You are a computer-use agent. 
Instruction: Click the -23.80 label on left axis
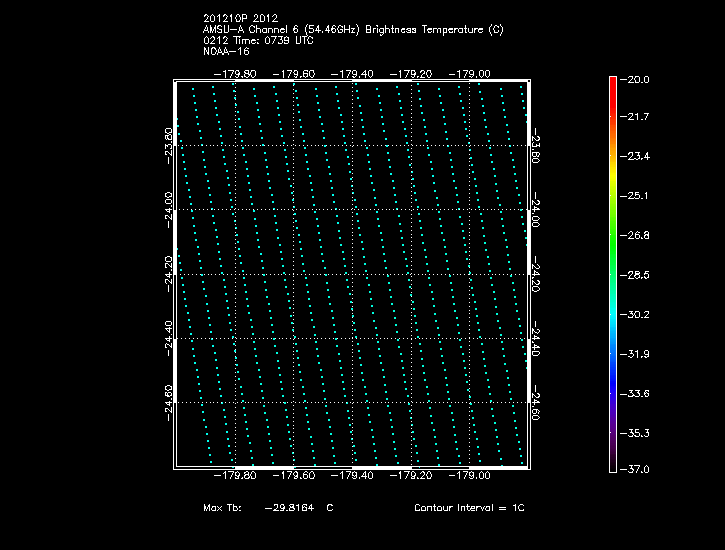click(169, 144)
